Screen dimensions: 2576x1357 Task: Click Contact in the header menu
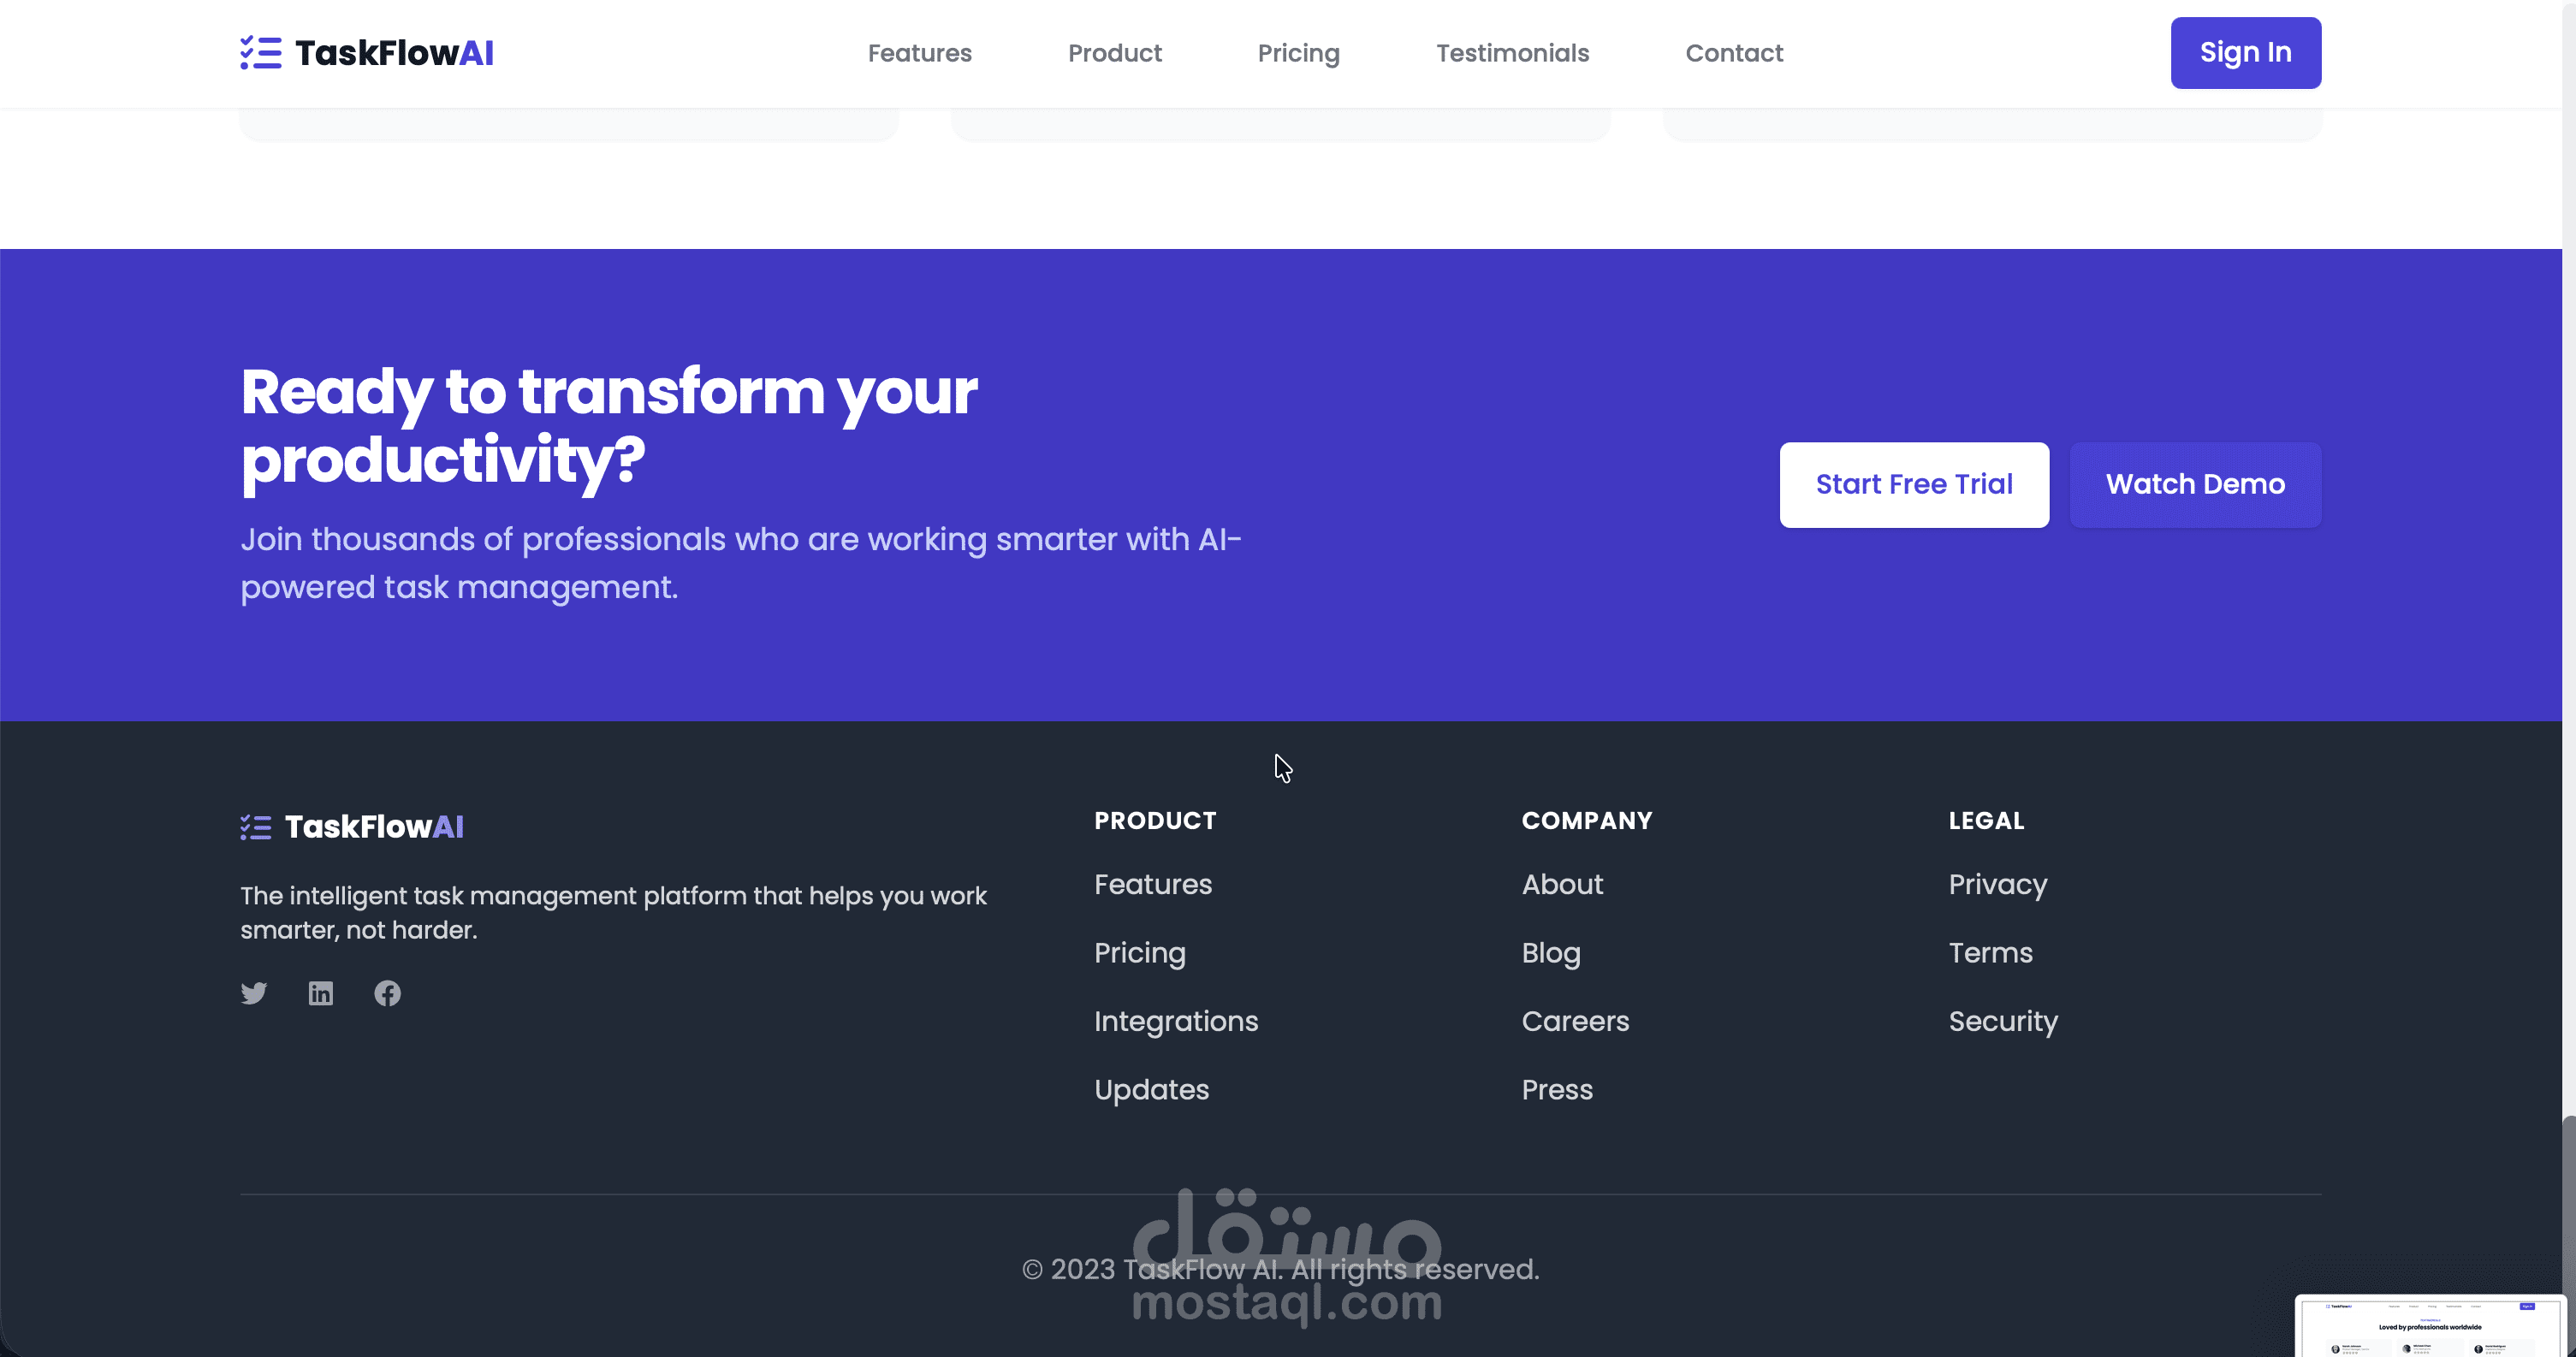tap(1734, 53)
